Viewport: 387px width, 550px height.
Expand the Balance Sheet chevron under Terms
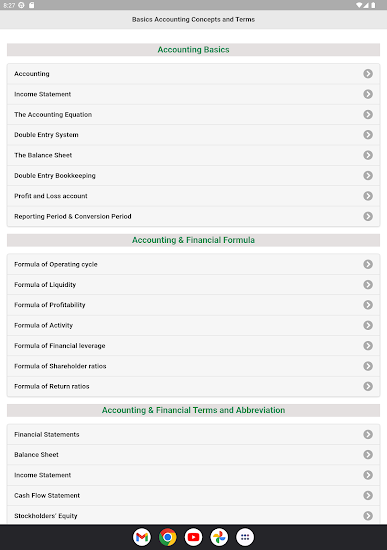[x=368, y=455]
